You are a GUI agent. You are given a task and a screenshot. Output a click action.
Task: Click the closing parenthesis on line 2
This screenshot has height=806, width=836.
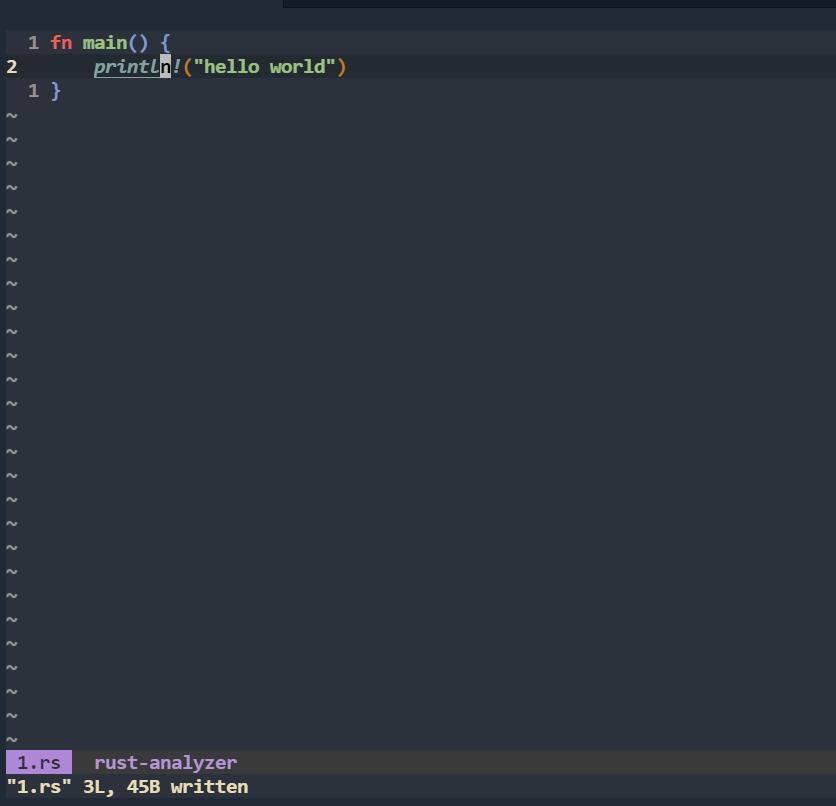342,66
